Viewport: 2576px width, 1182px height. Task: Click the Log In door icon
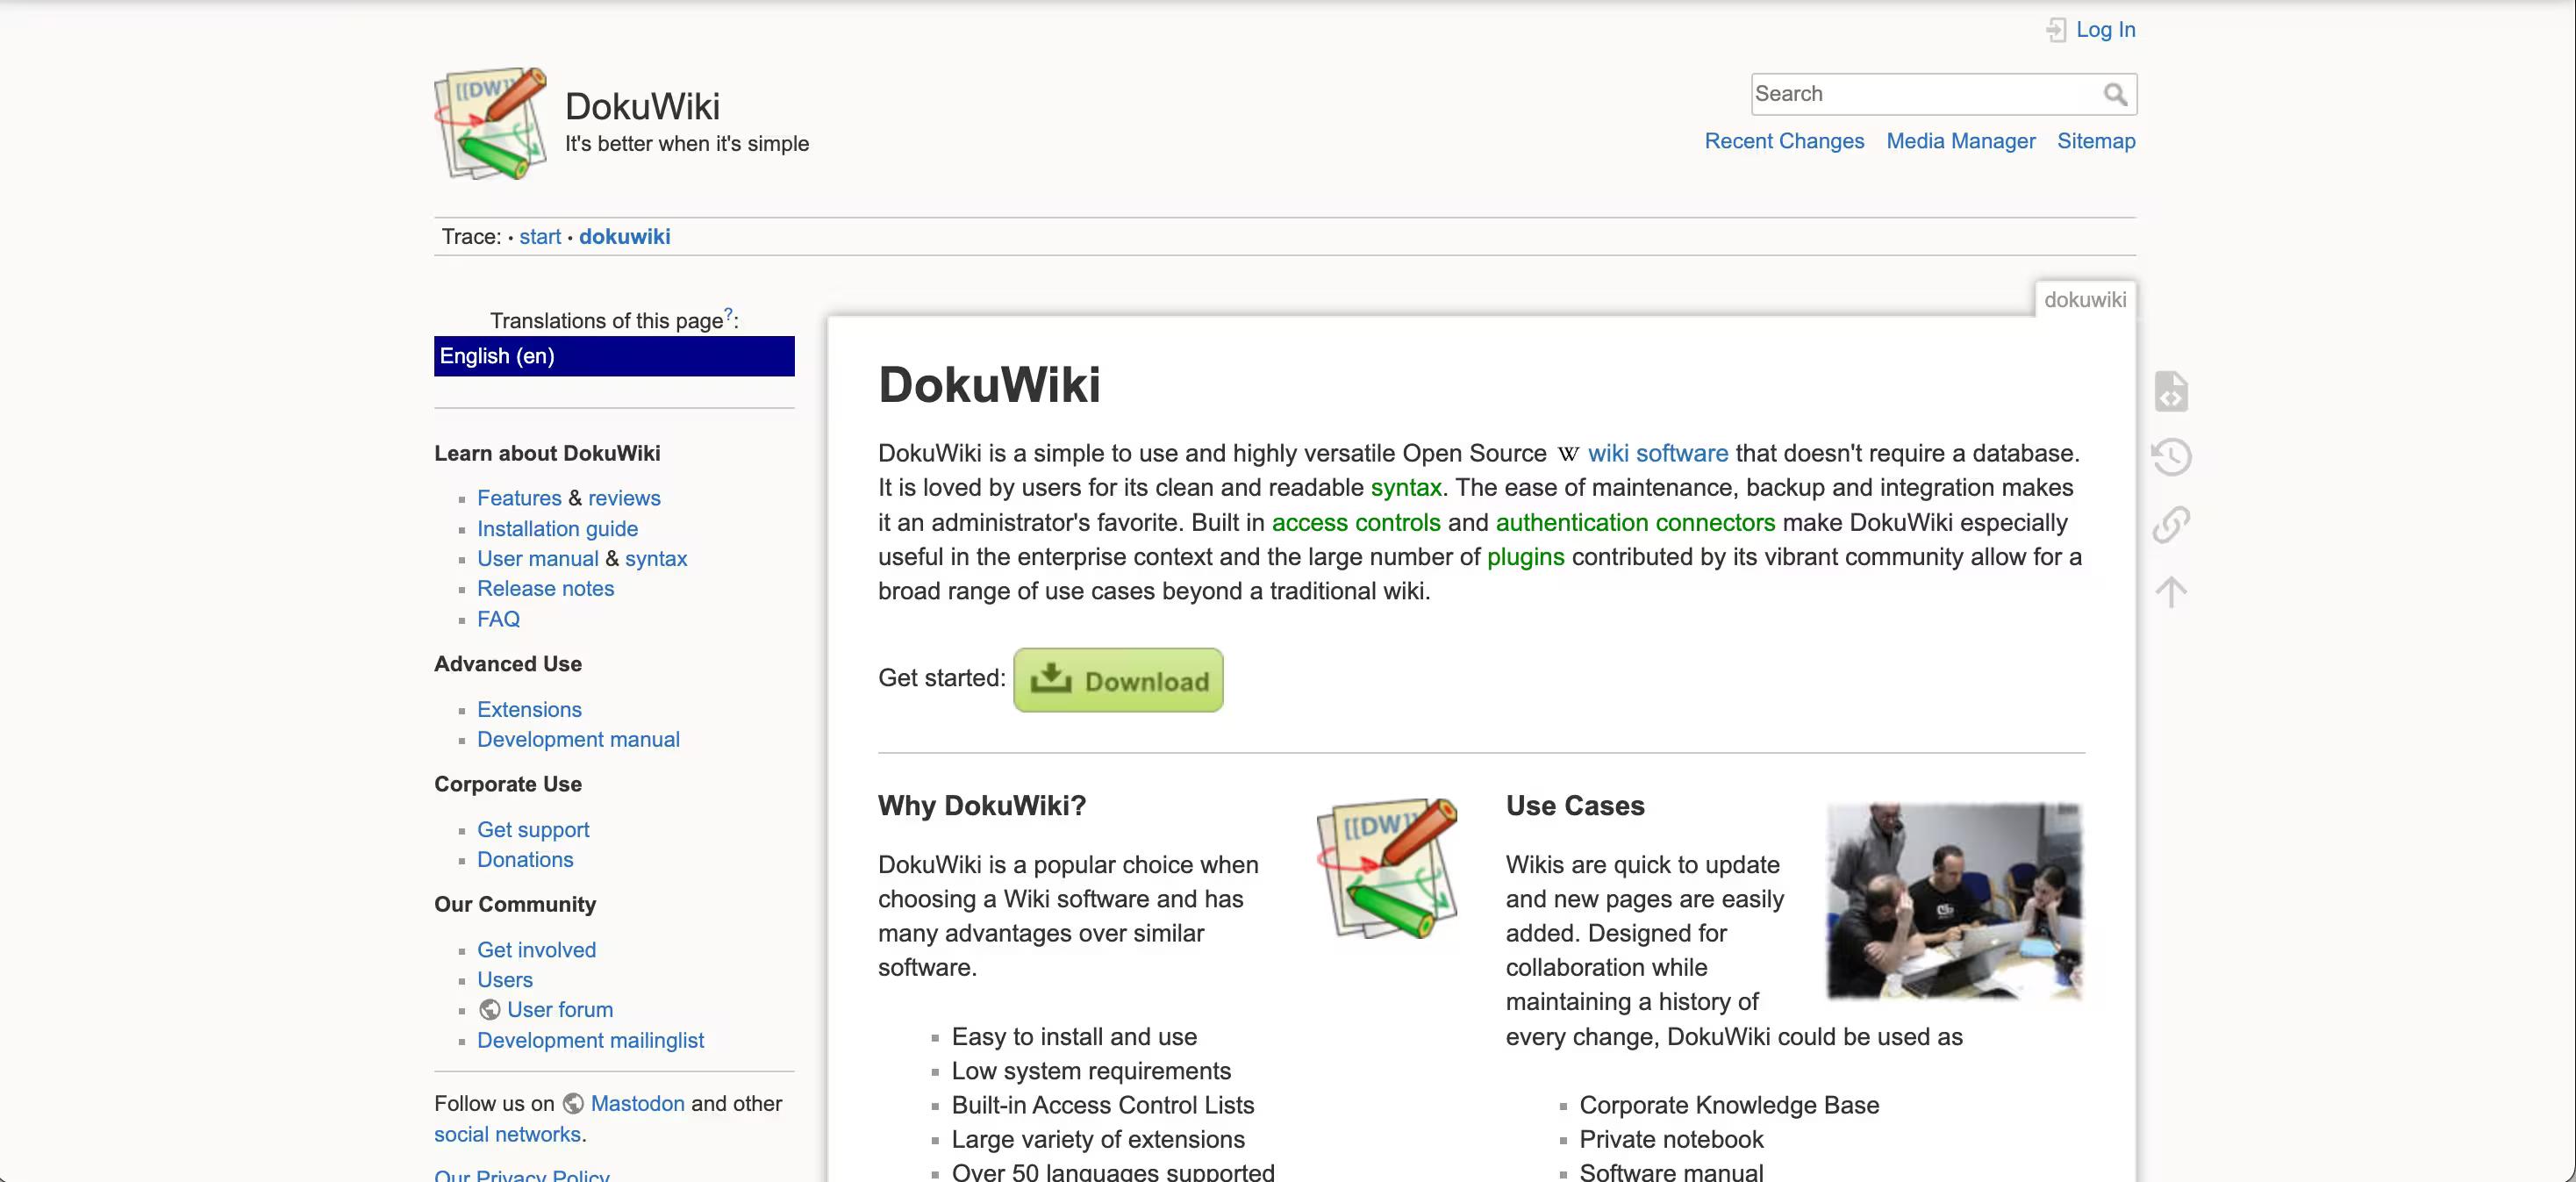click(2055, 30)
